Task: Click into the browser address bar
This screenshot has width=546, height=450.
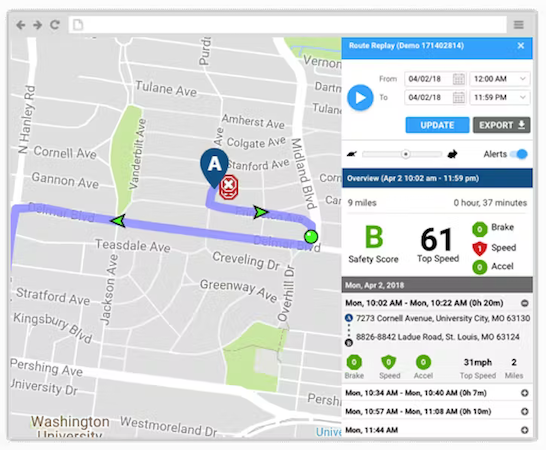Action: [287, 25]
